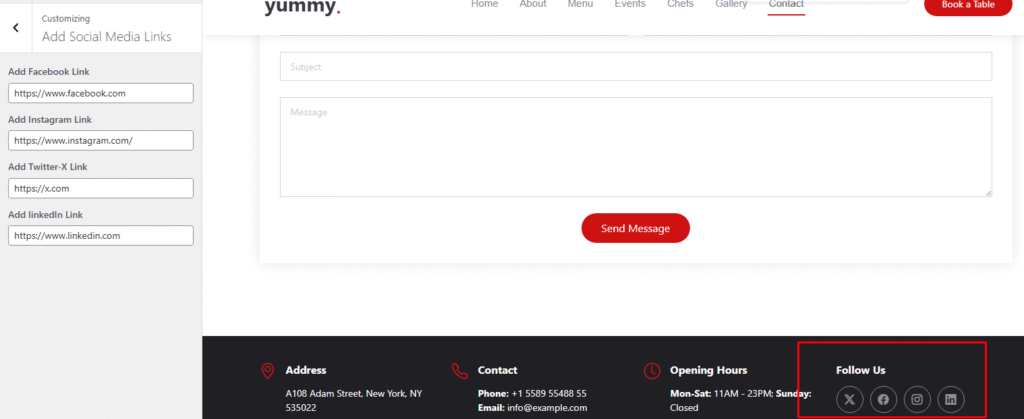Focus the Add Instagram Link field
1024x419 pixels.
(x=101, y=140)
